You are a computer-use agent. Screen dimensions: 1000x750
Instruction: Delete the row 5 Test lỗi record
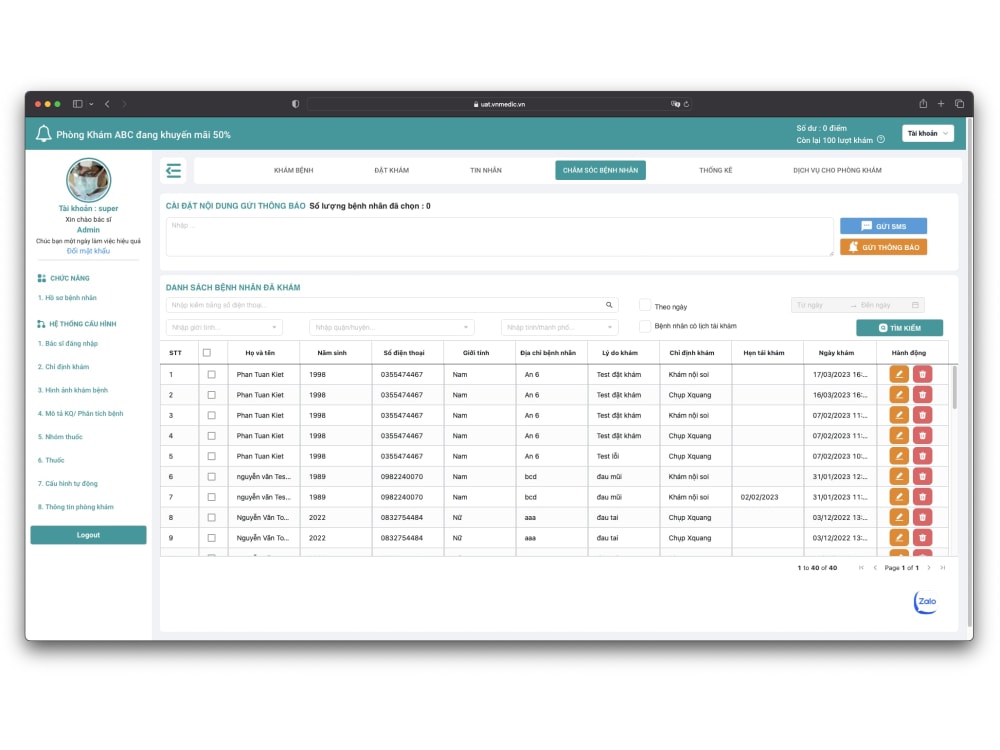tap(922, 456)
